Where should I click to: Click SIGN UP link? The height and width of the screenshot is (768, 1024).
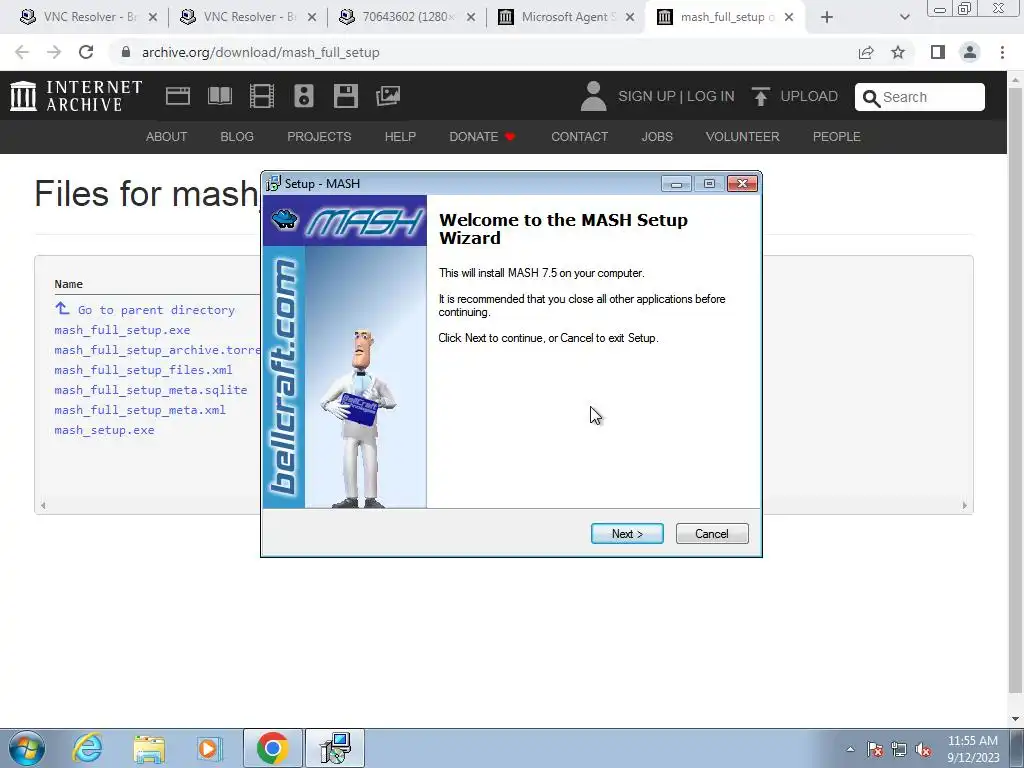pos(647,97)
